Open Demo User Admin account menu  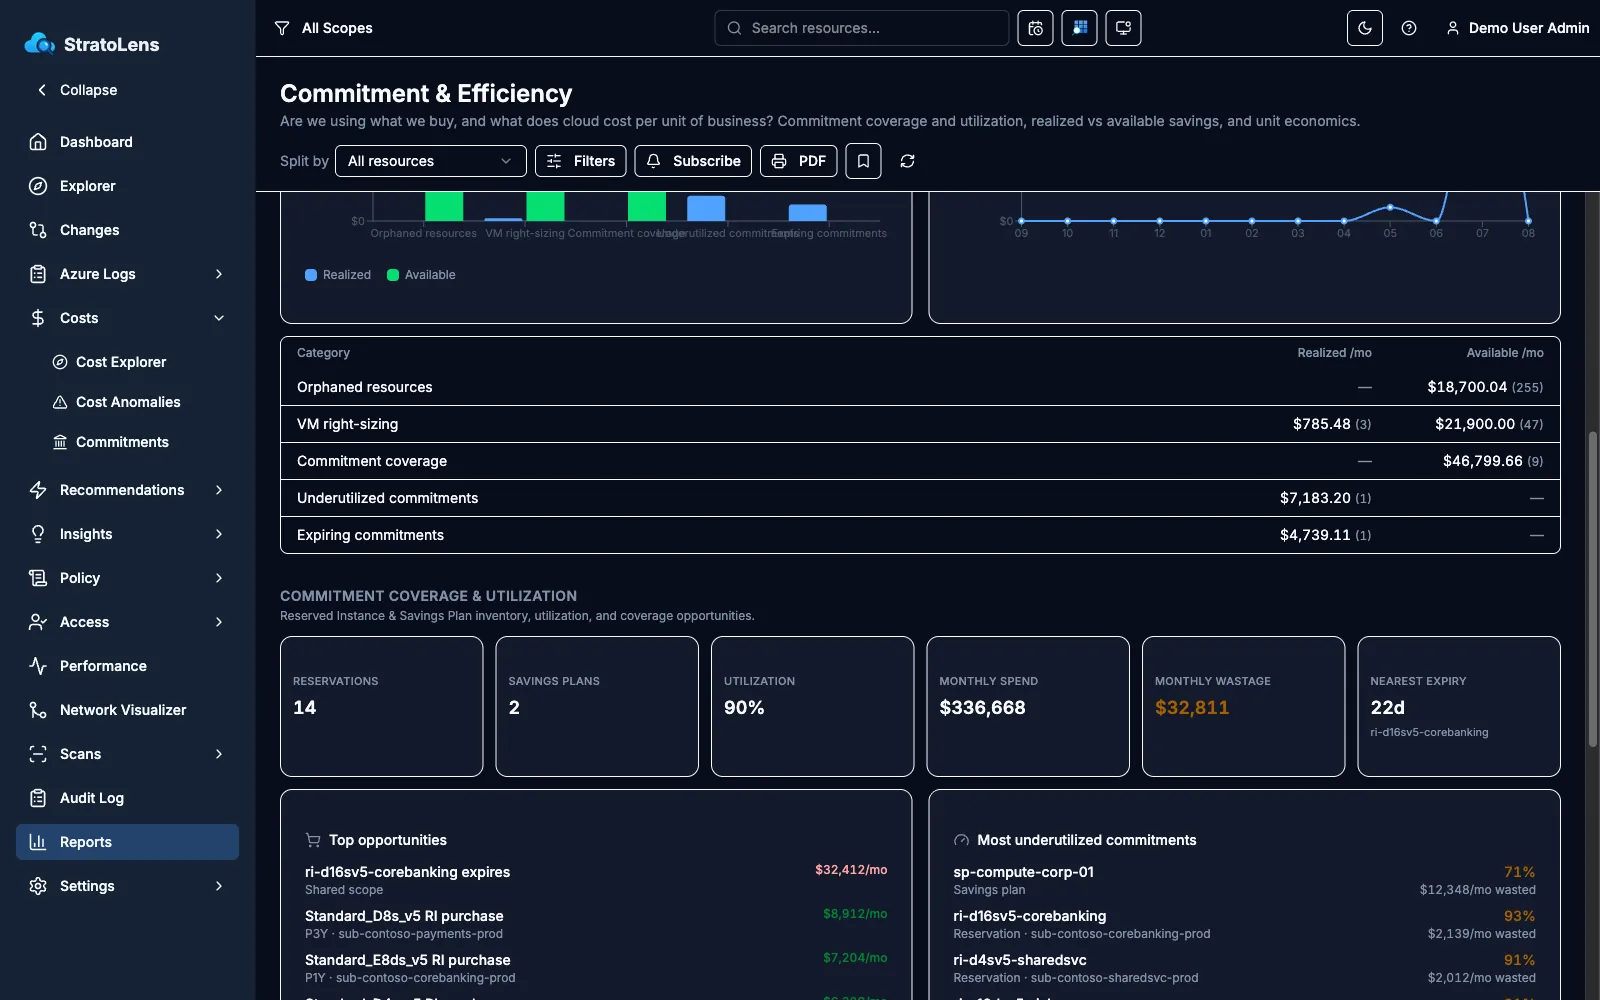(1517, 28)
